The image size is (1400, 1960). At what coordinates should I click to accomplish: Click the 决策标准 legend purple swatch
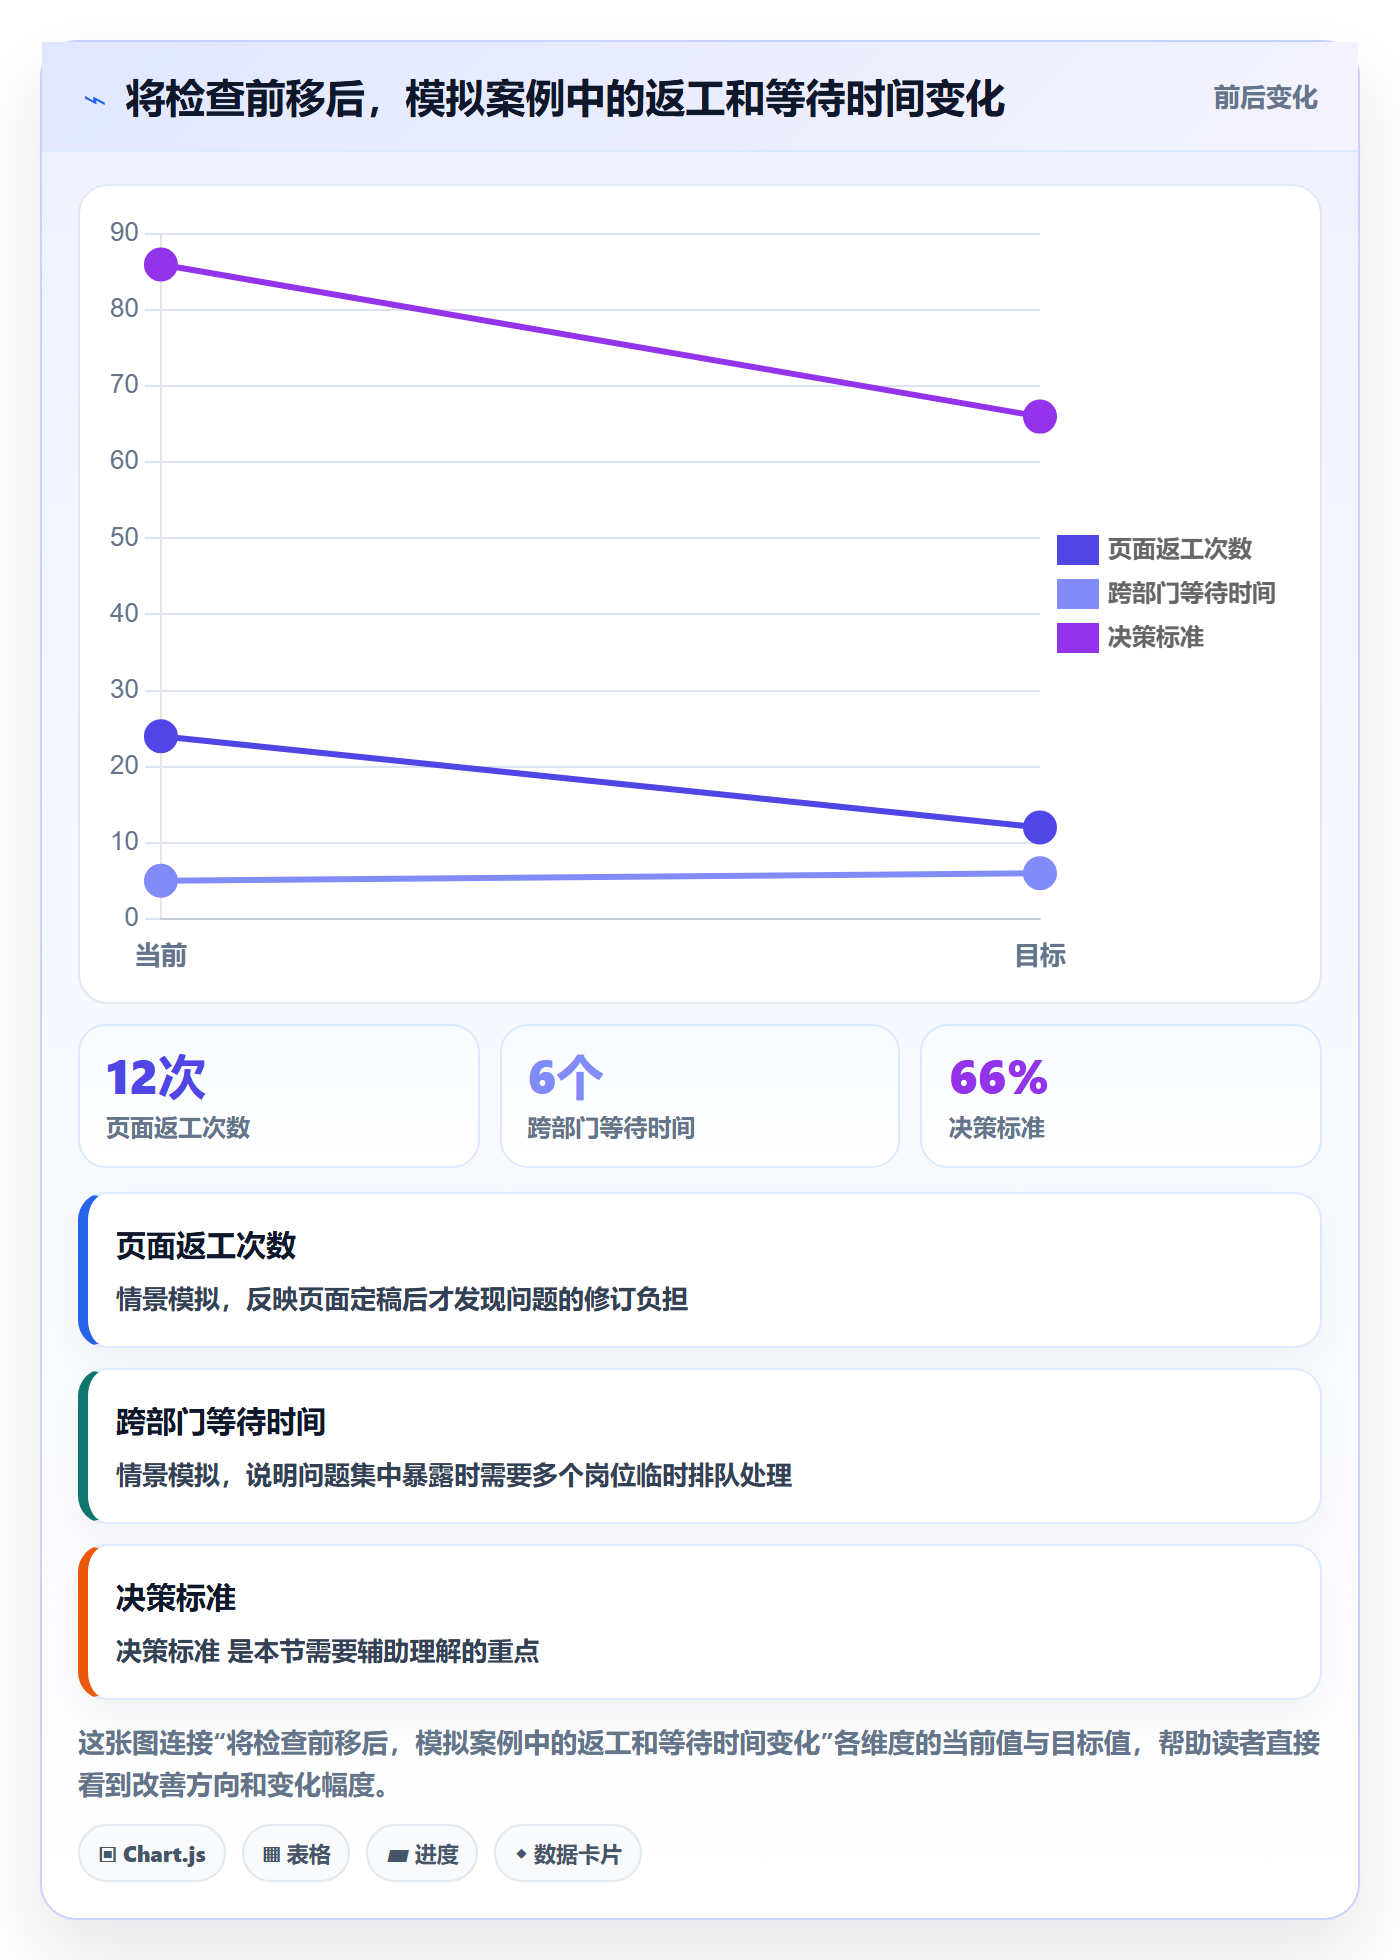tap(1077, 637)
